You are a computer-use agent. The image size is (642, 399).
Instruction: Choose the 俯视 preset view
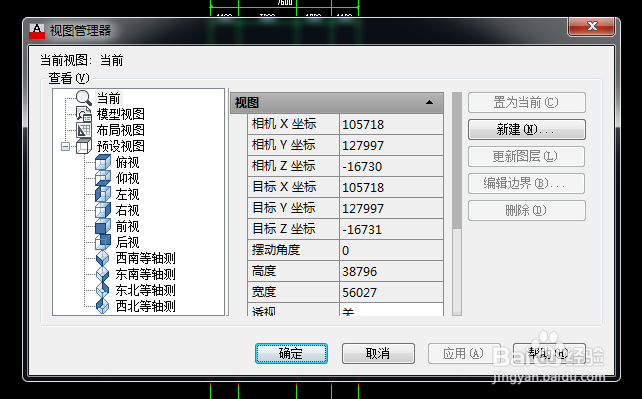[x=127, y=162]
